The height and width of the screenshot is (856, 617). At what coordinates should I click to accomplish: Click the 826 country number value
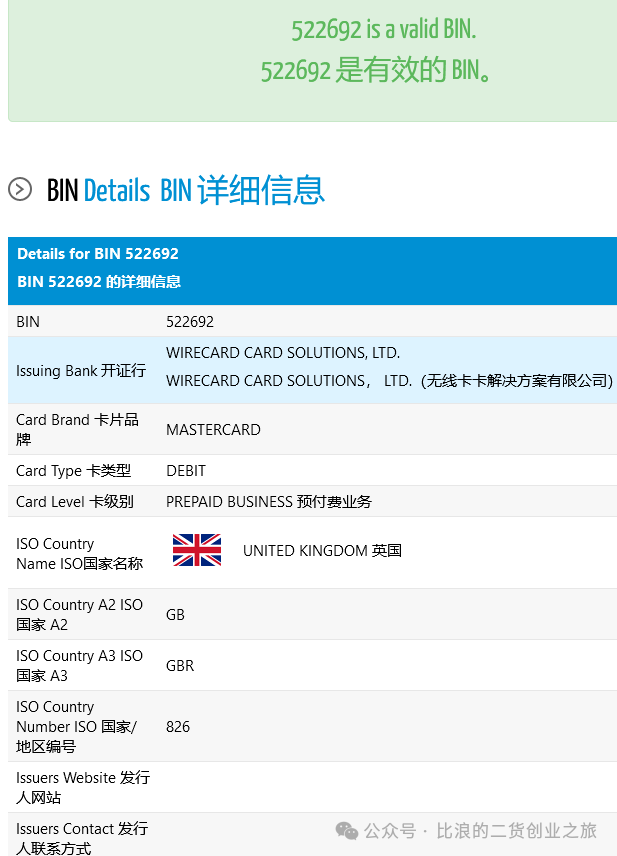[x=178, y=727]
